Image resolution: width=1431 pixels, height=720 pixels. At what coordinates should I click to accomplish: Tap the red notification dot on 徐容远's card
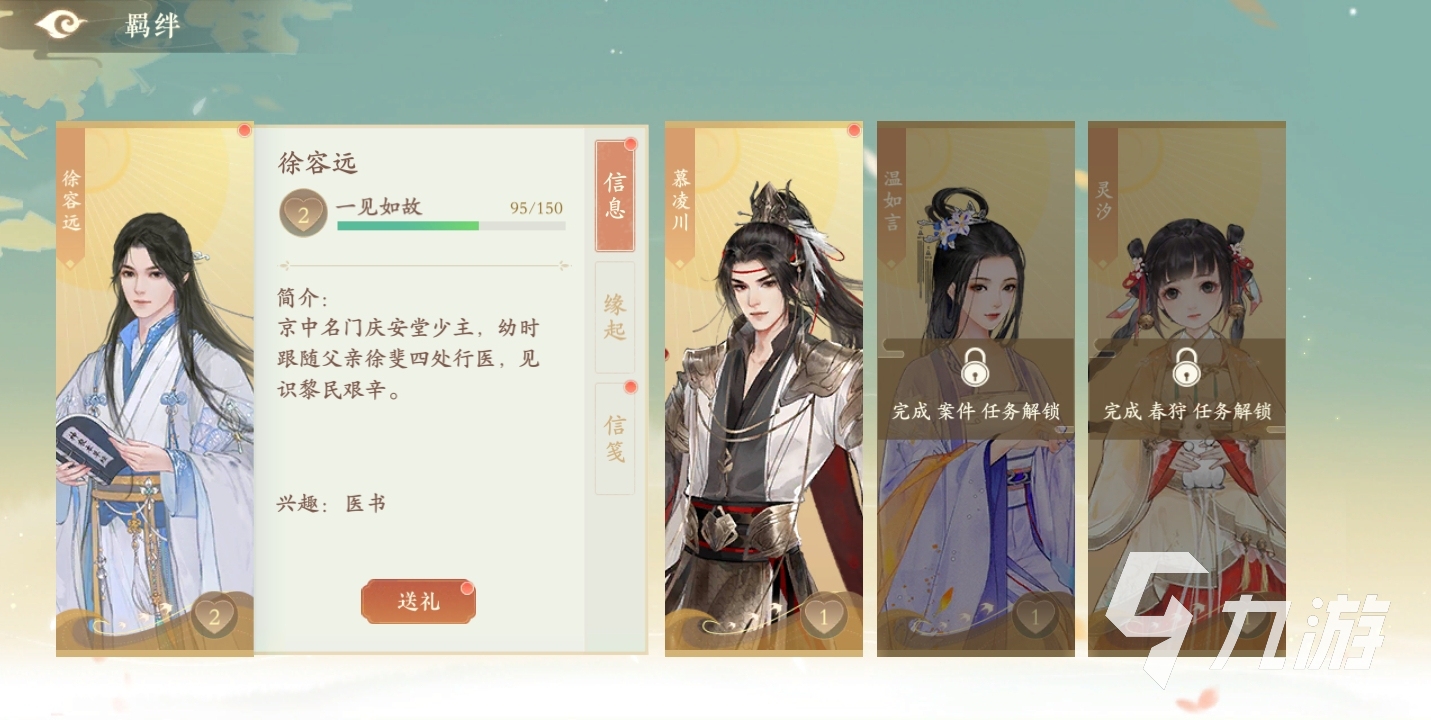[244, 131]
